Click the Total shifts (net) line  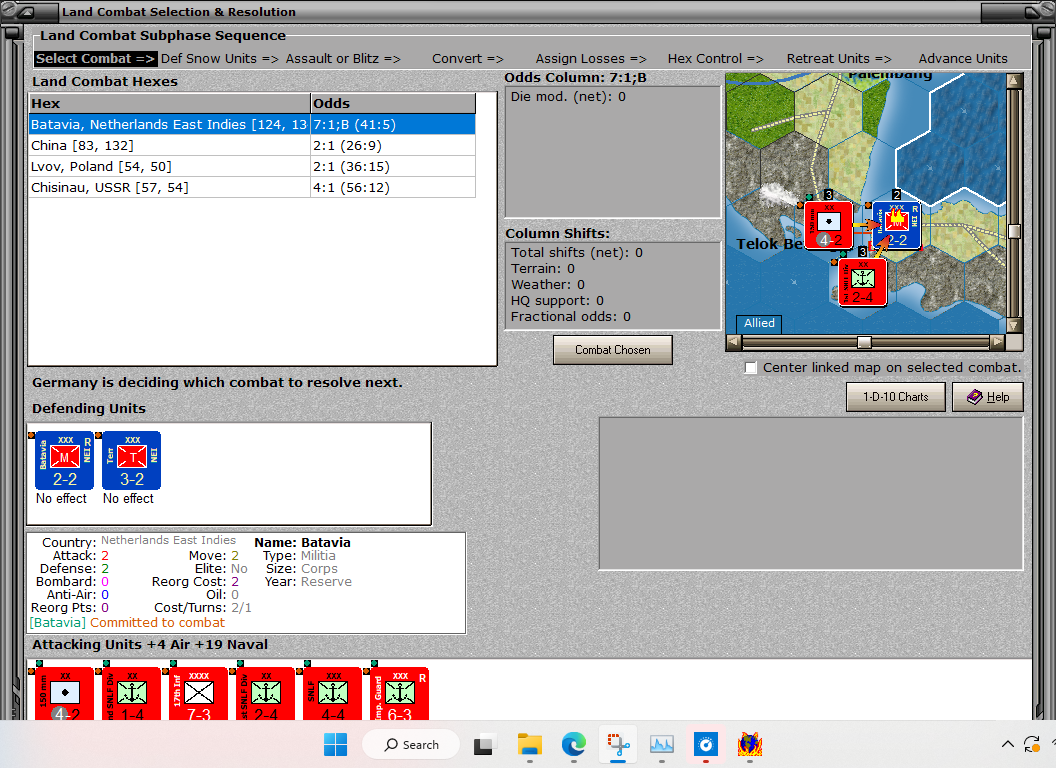(576, 253)
